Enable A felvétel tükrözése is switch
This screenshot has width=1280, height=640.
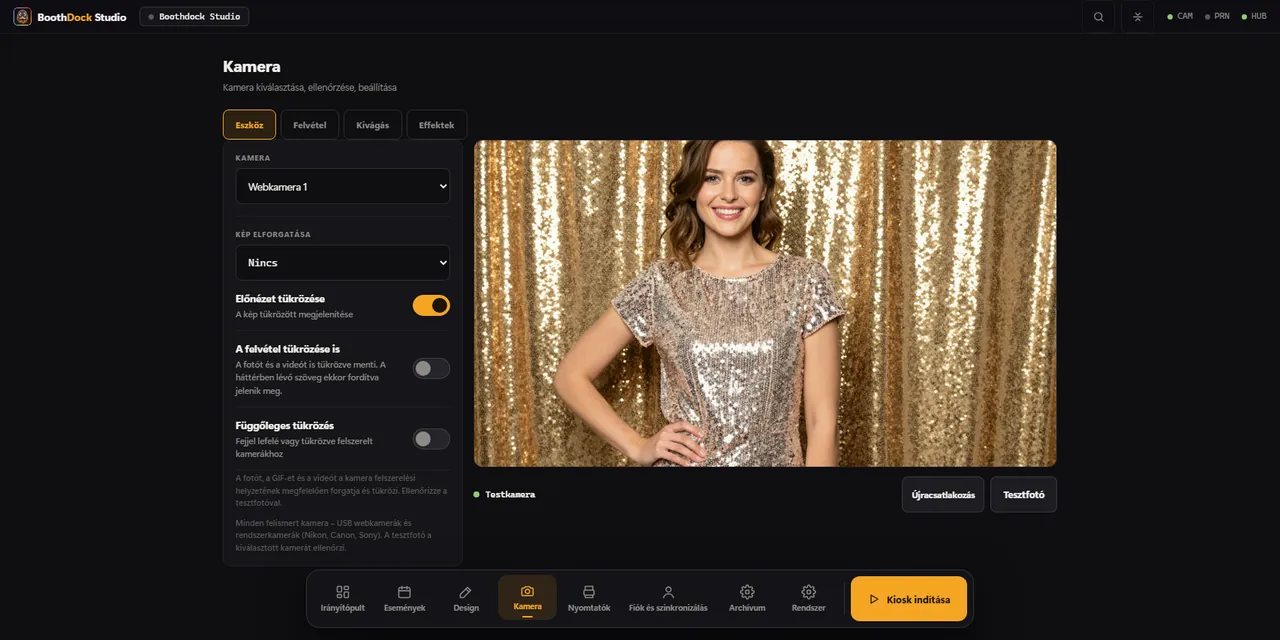(x=431, y=368)
